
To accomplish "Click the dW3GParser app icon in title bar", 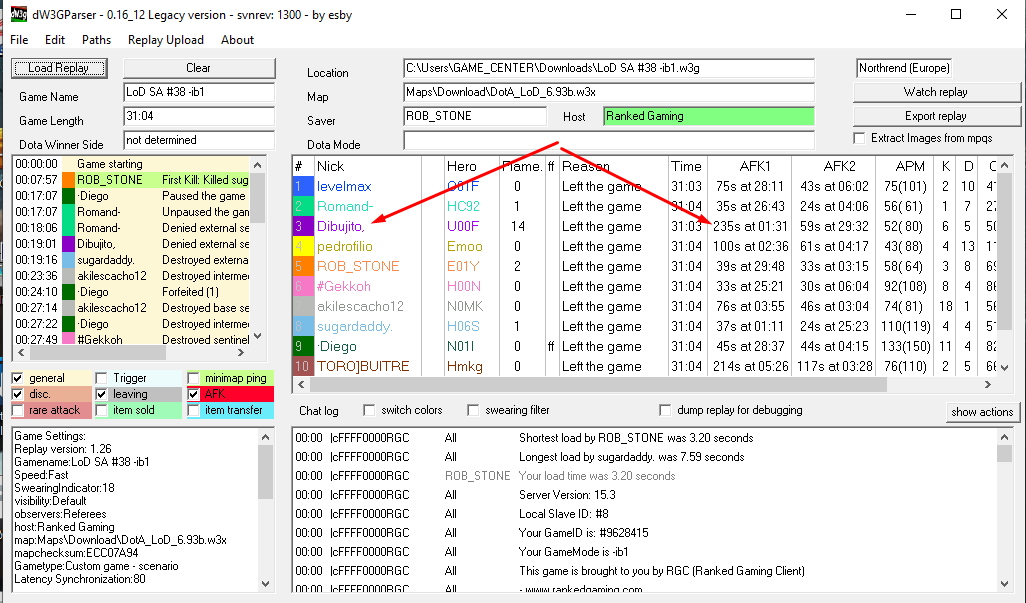I will (19, 14).
